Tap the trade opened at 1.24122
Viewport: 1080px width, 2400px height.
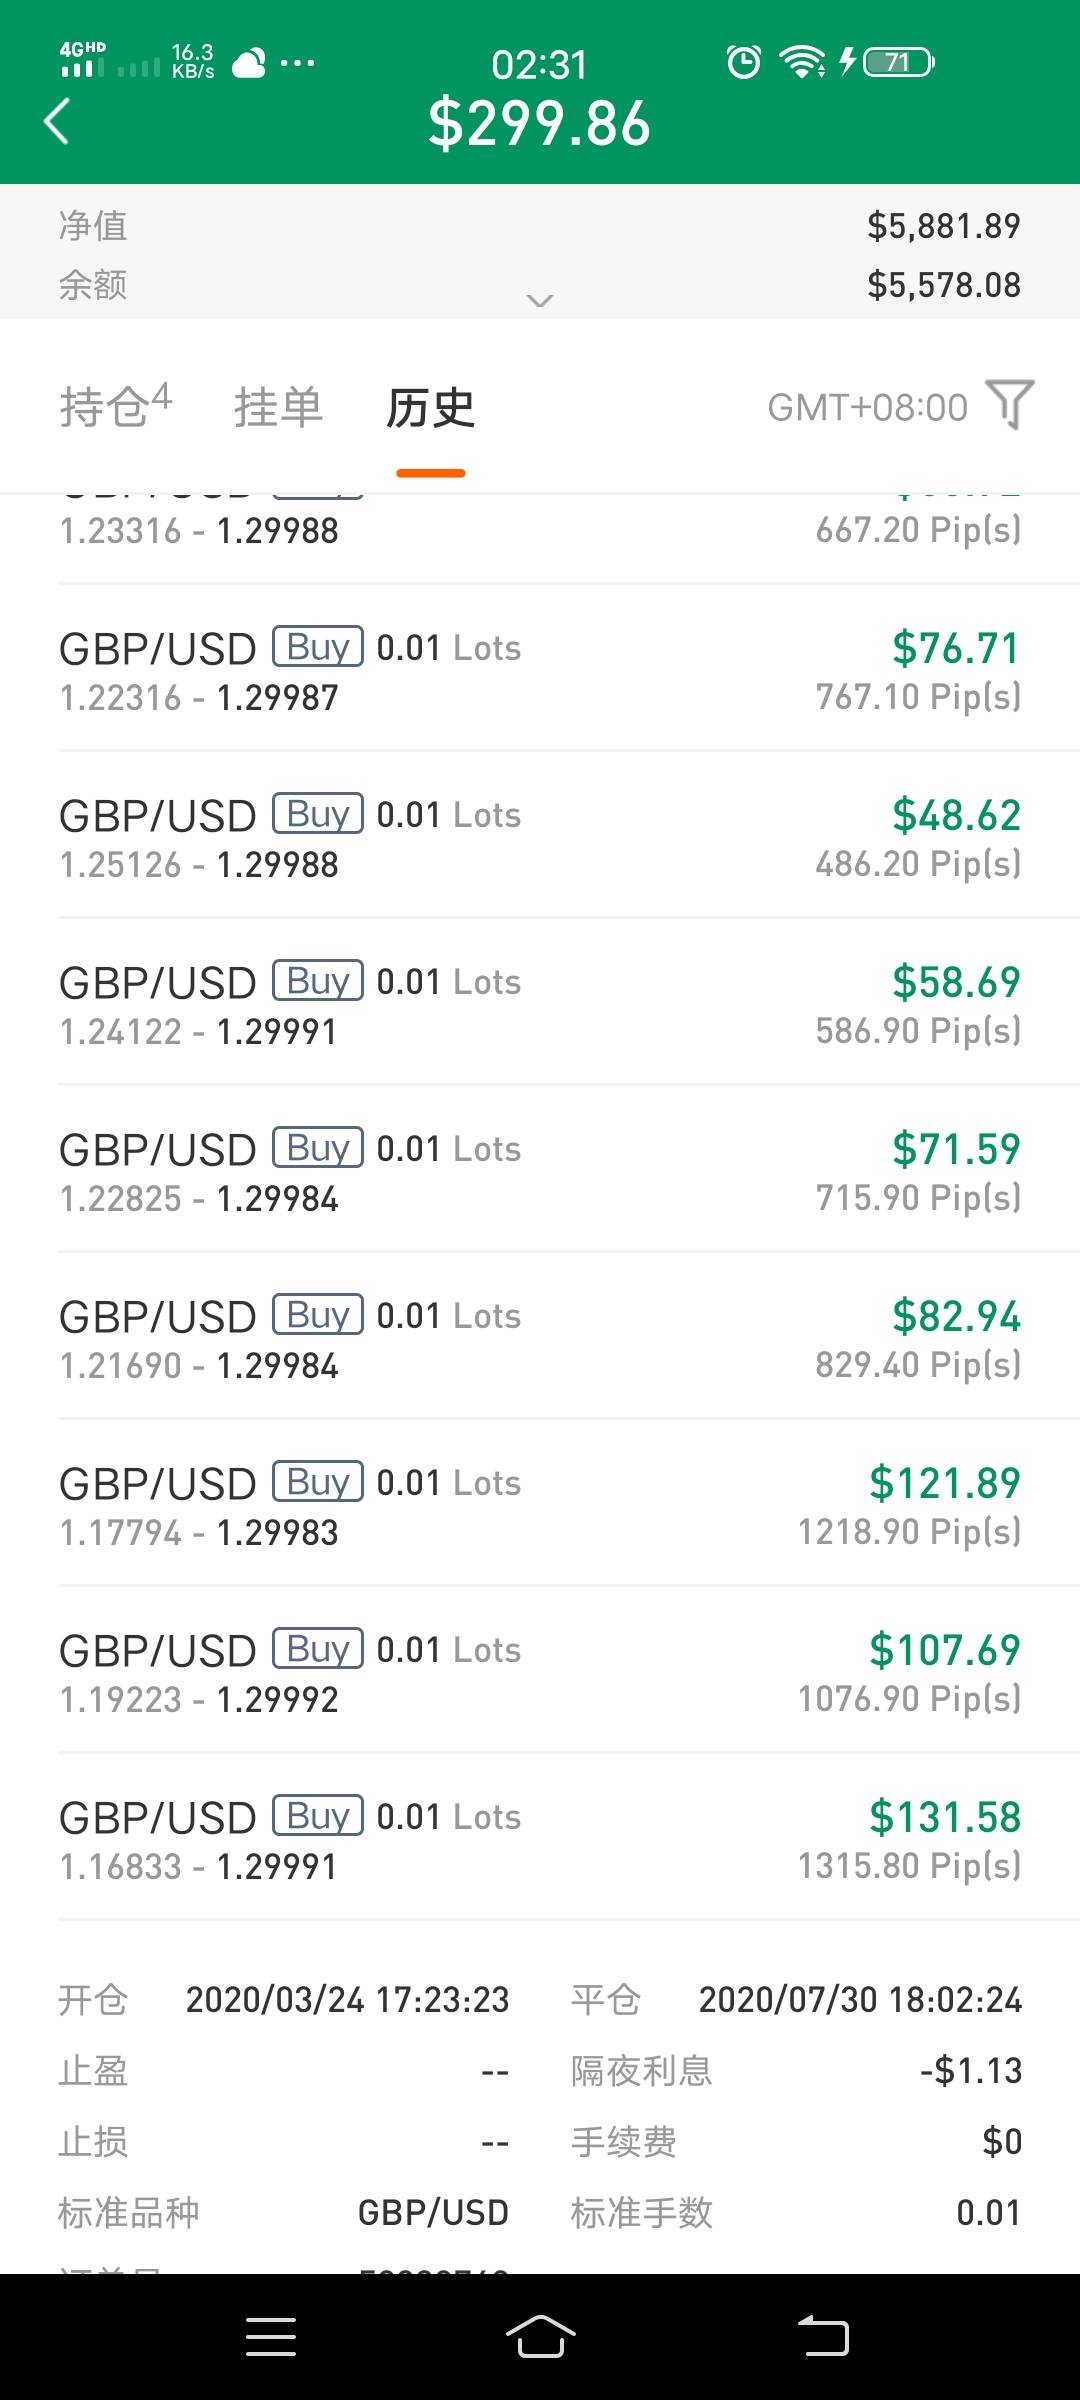point(540,1005)
